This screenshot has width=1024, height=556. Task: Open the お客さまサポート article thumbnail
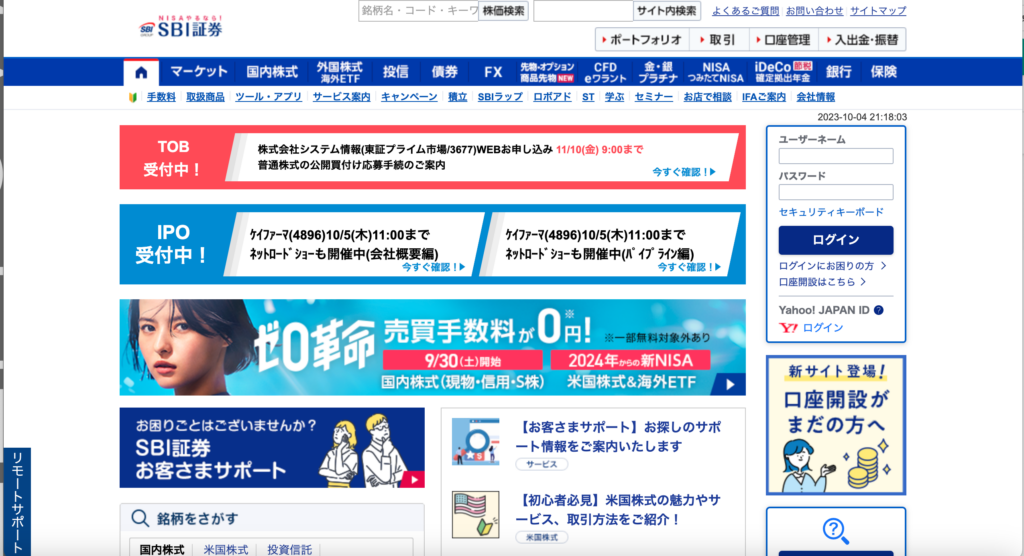pos(475,442)
